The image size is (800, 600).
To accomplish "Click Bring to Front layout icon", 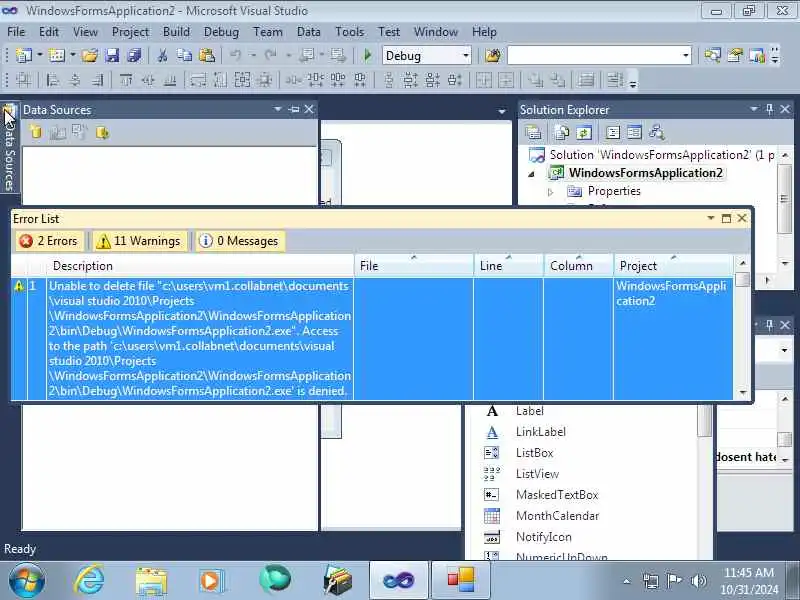I will point(536,80).
